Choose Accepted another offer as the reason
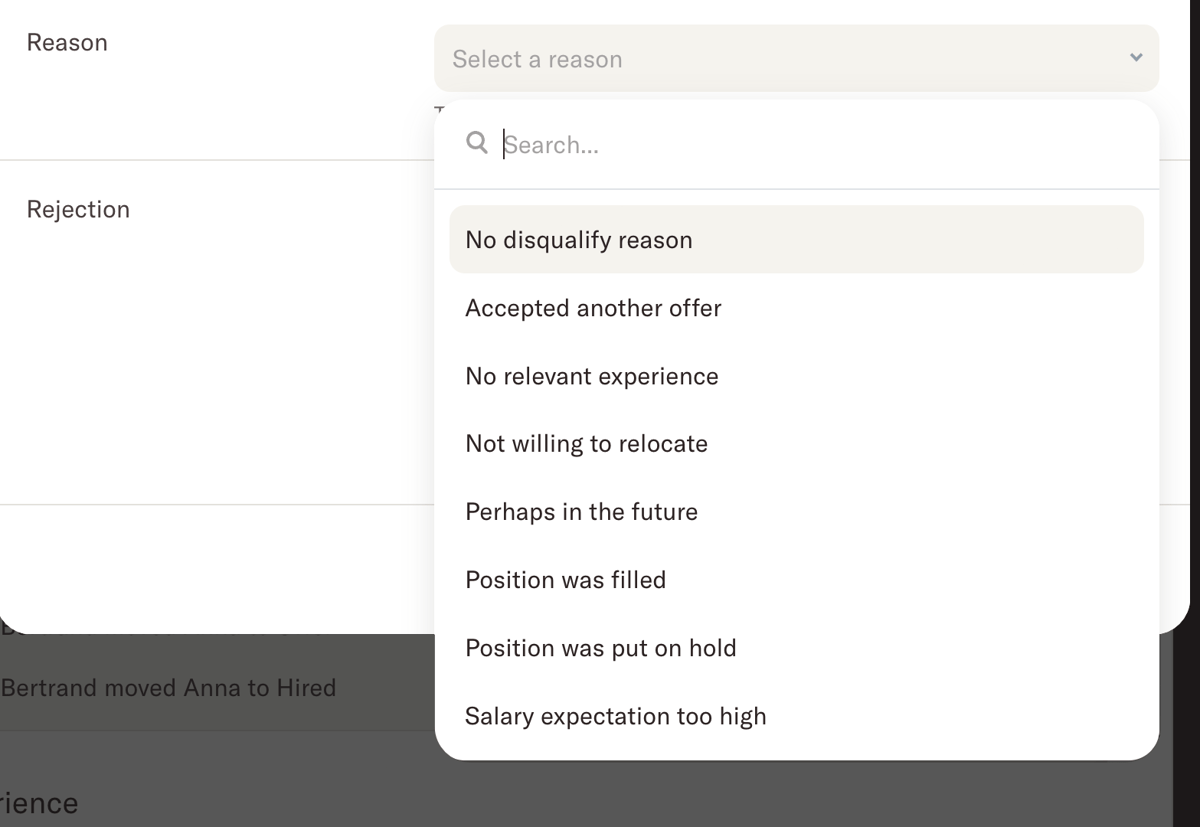Screen dimensions: 1200x827 tap(593, 308)
